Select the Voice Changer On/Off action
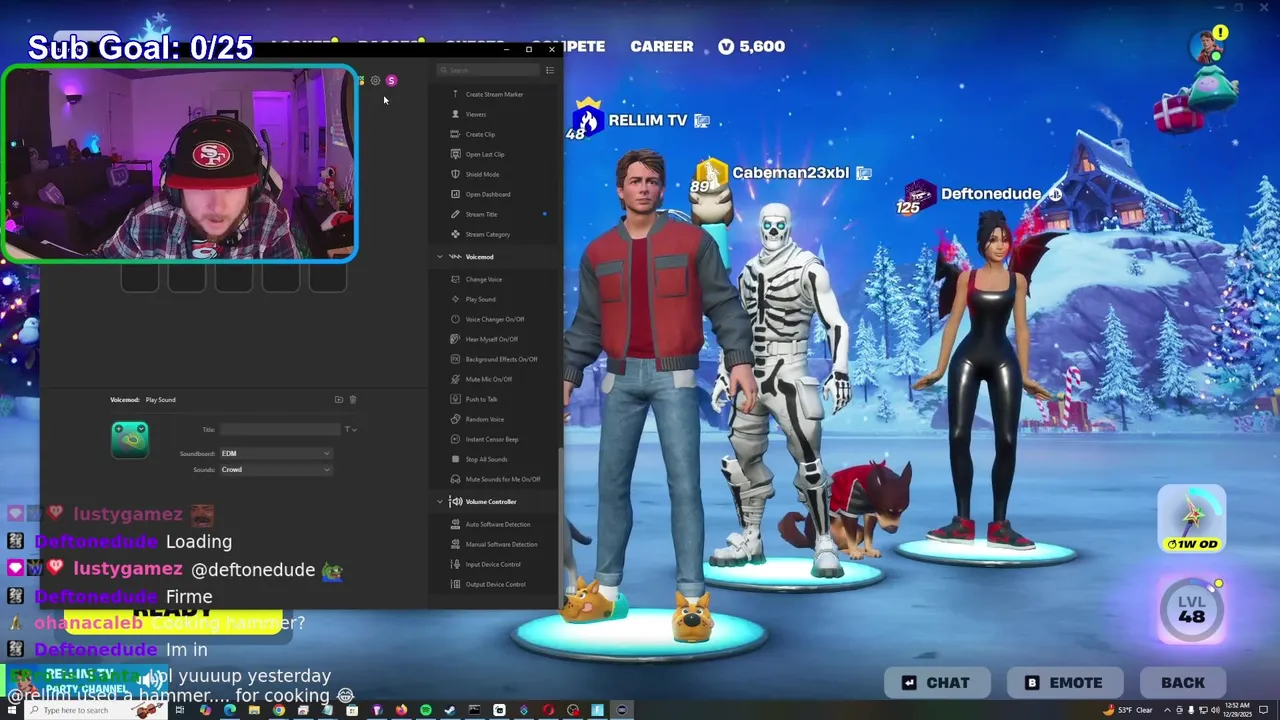The width and height of the screenshot is (1280, 720). [496, 319]
